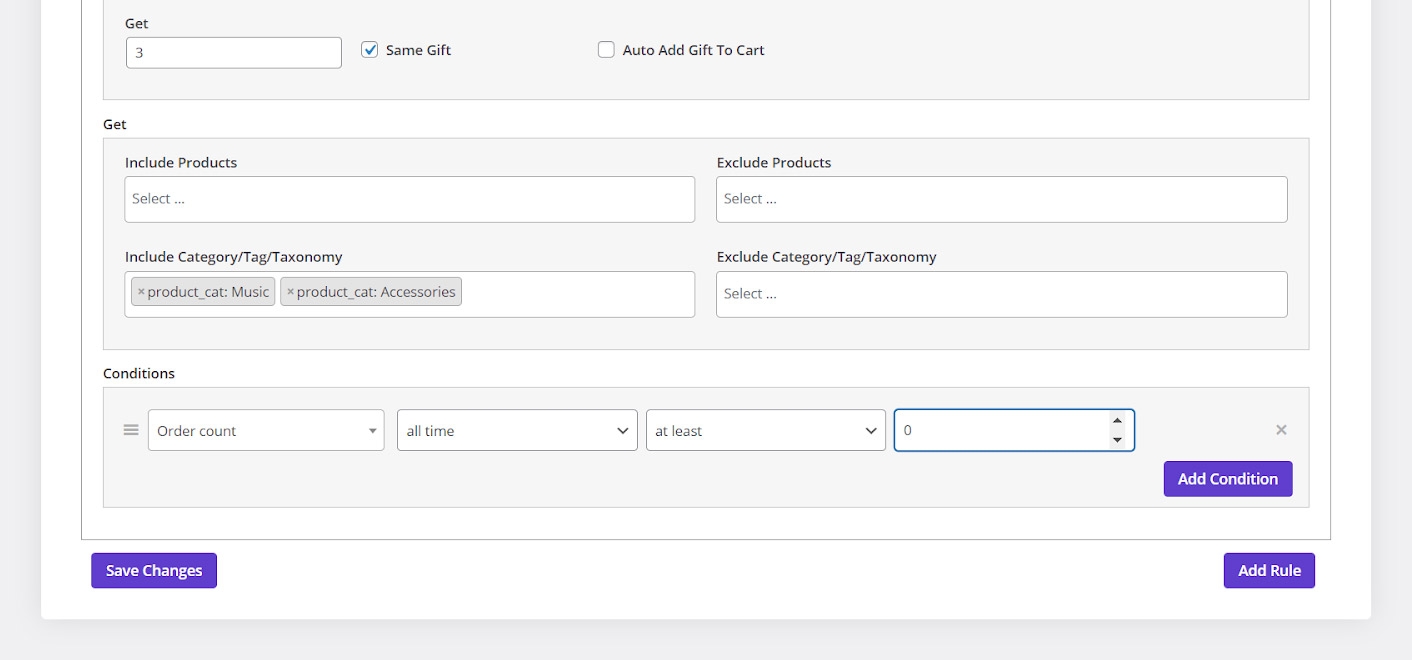
Task: Decrement the order count value
Action: click(1117, 440)
